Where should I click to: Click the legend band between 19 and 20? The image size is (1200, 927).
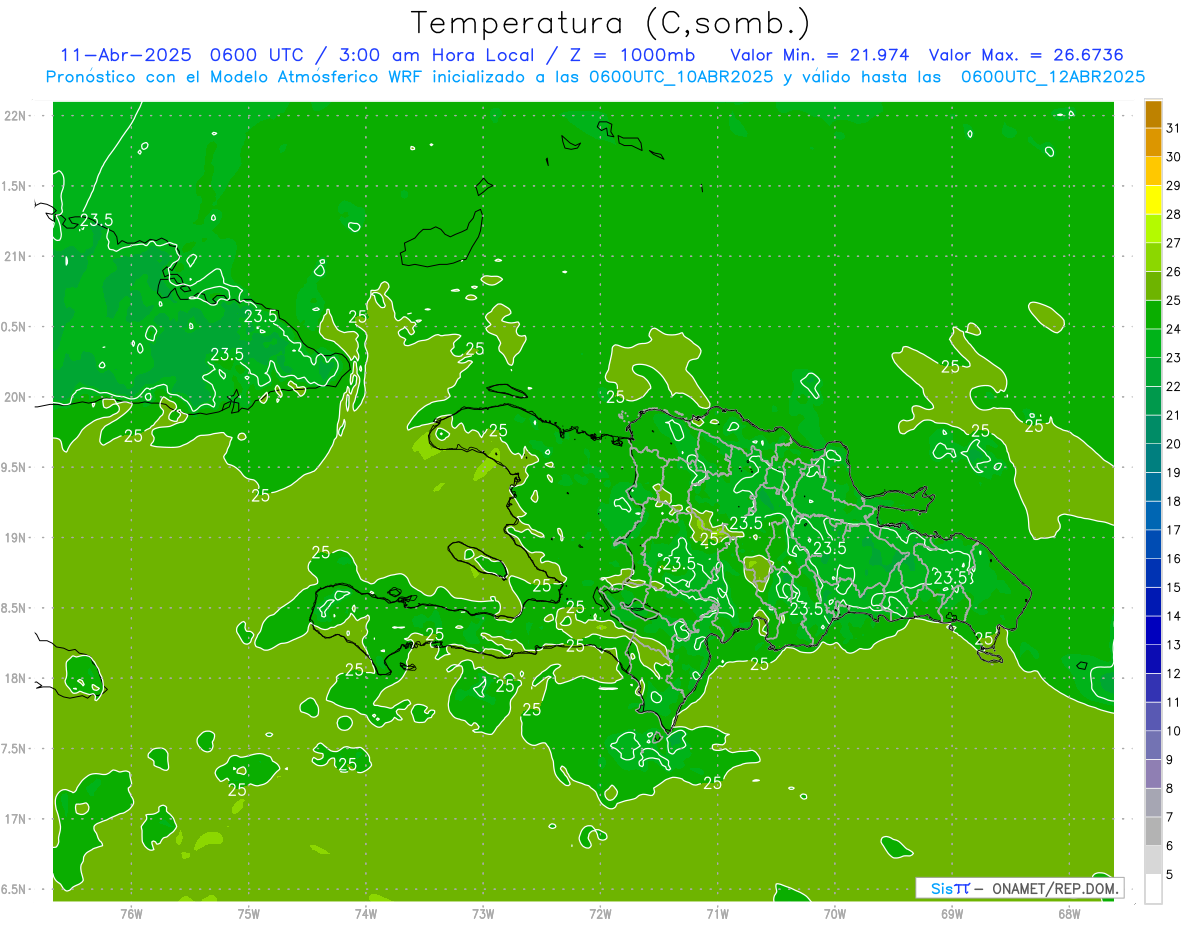pos(1153,458)
